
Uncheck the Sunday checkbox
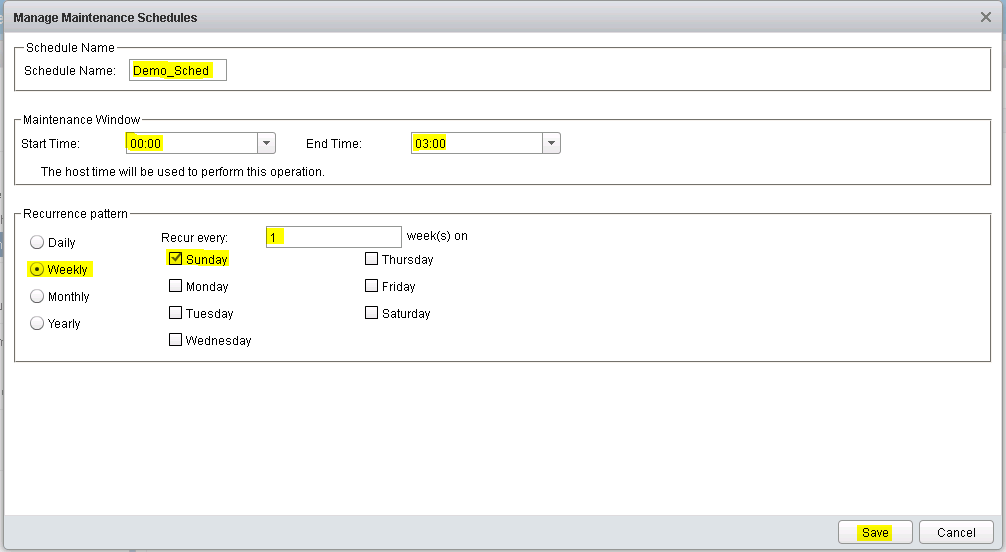tap(176, 259)
